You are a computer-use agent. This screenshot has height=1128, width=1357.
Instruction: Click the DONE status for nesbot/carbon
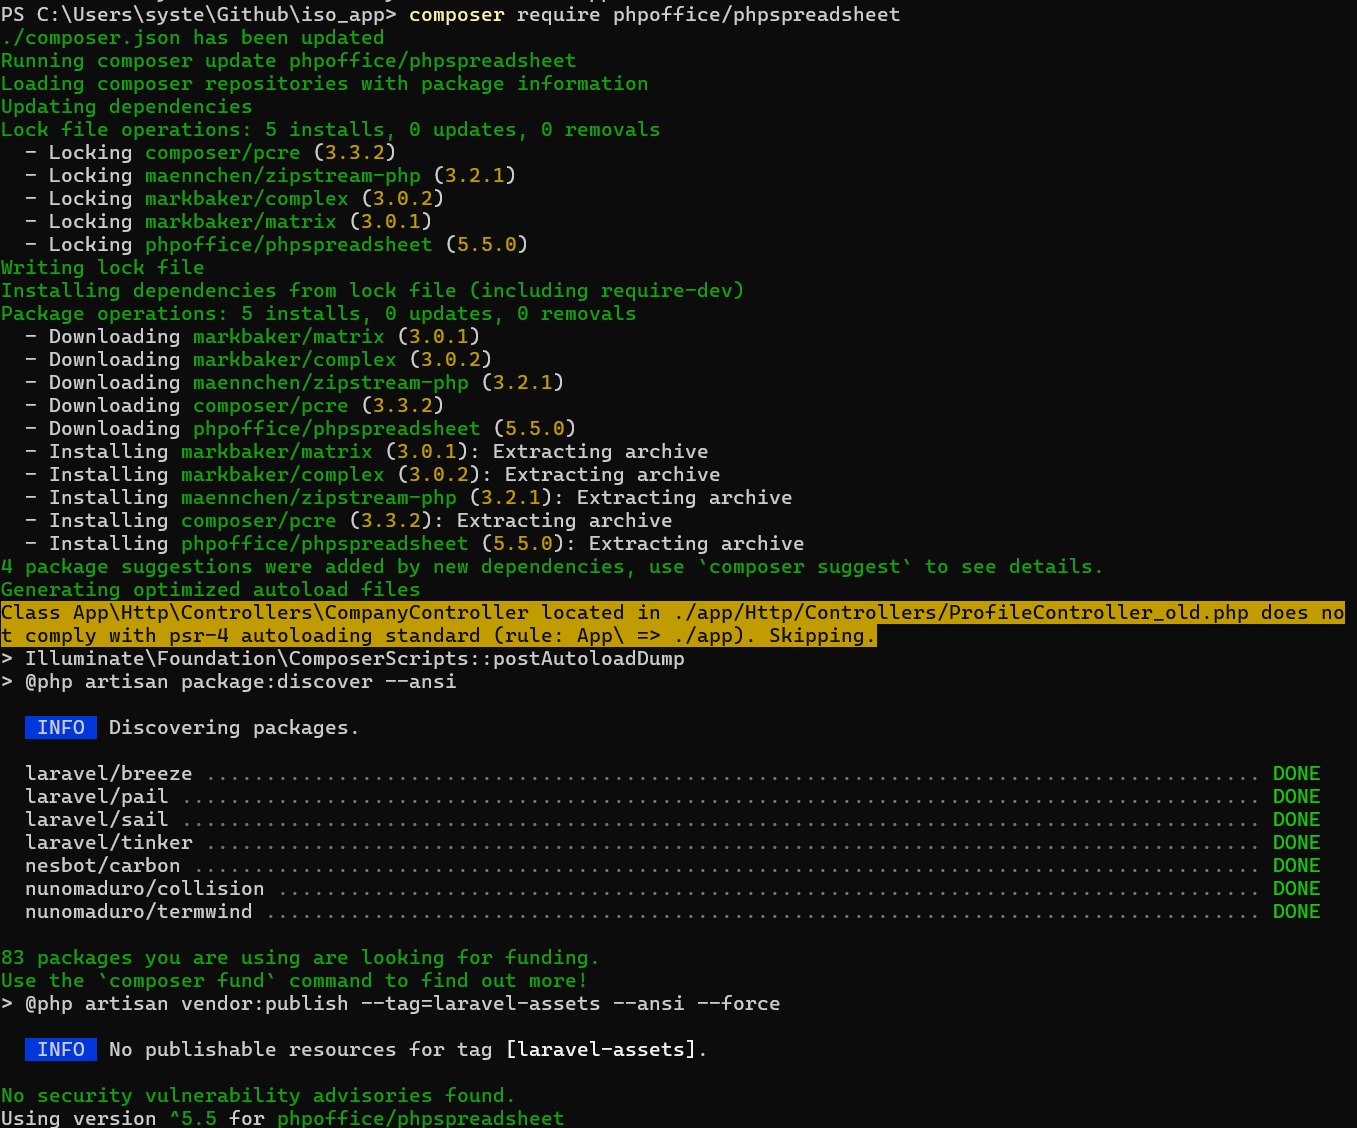click(x=1296, y=865)
